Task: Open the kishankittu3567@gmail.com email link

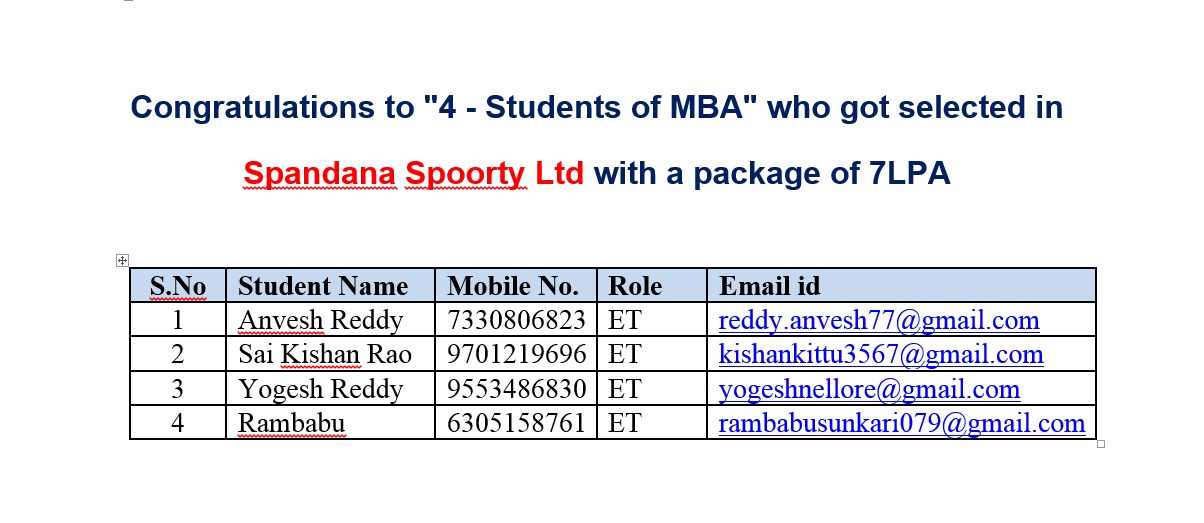Action: coord(881,354)
